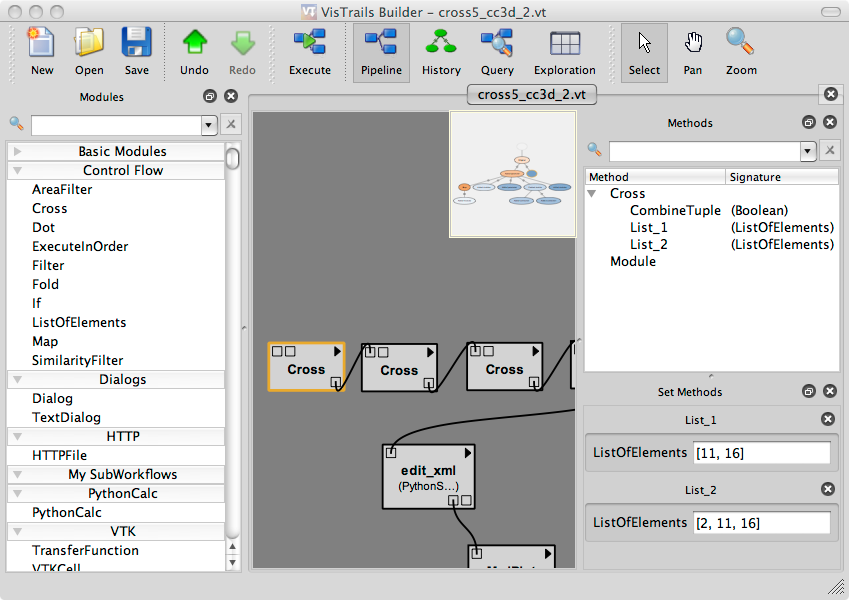Open the Methods search dropdown arrow
This screenshot has height=600, width=849.
(808, 151)
